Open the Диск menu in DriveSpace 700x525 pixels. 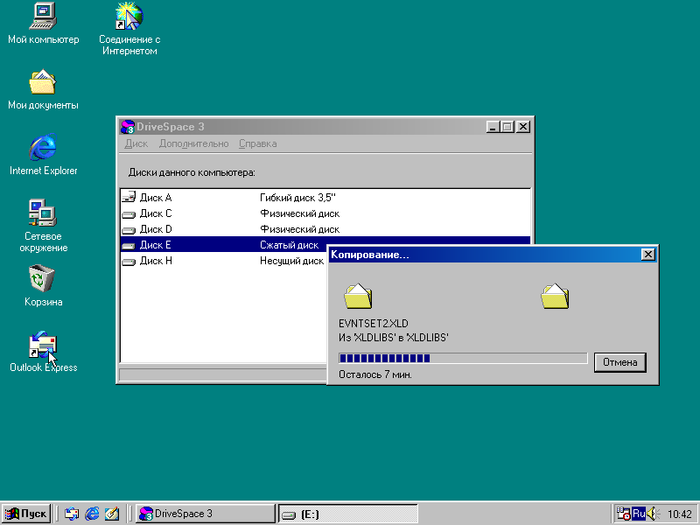(136, 144)
